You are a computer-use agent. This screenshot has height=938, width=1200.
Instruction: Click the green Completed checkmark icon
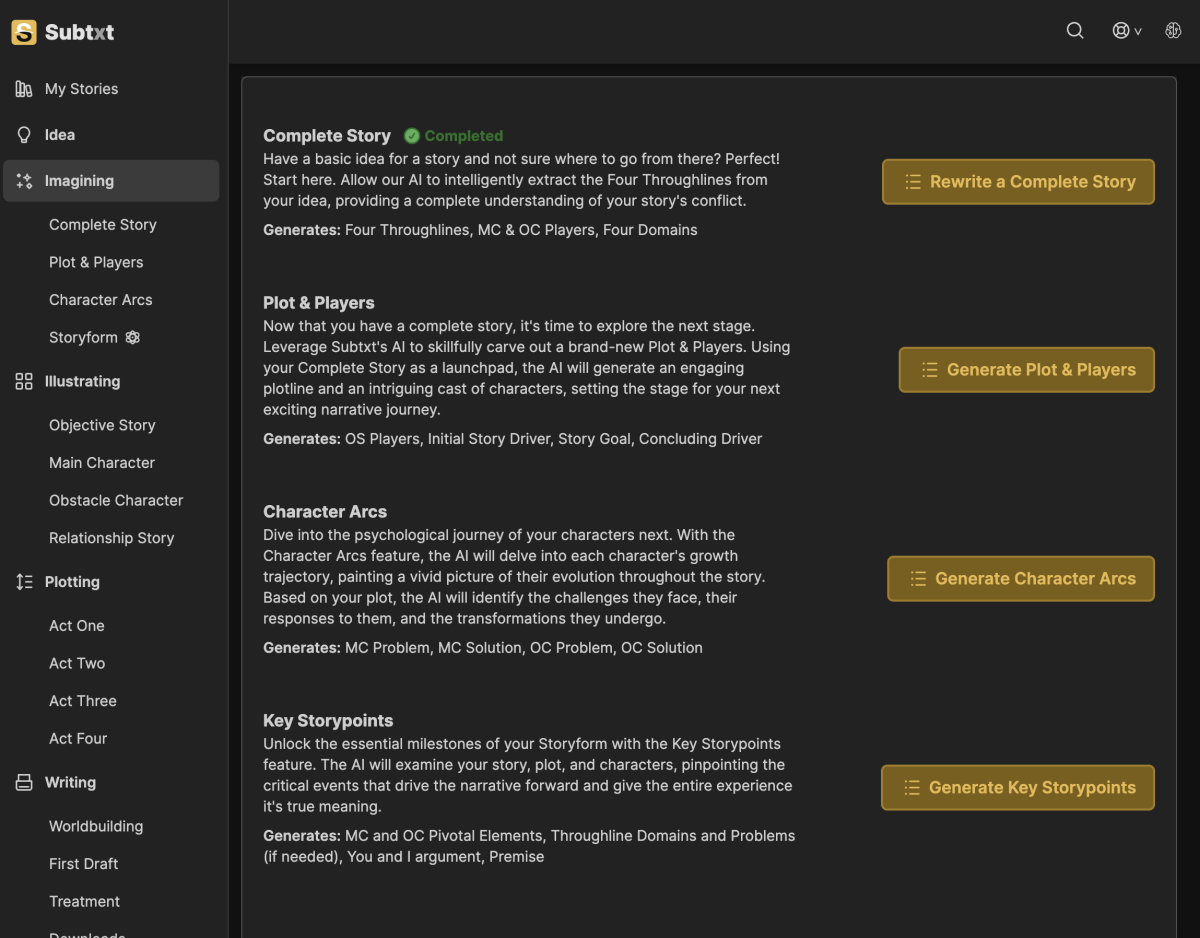412,136
